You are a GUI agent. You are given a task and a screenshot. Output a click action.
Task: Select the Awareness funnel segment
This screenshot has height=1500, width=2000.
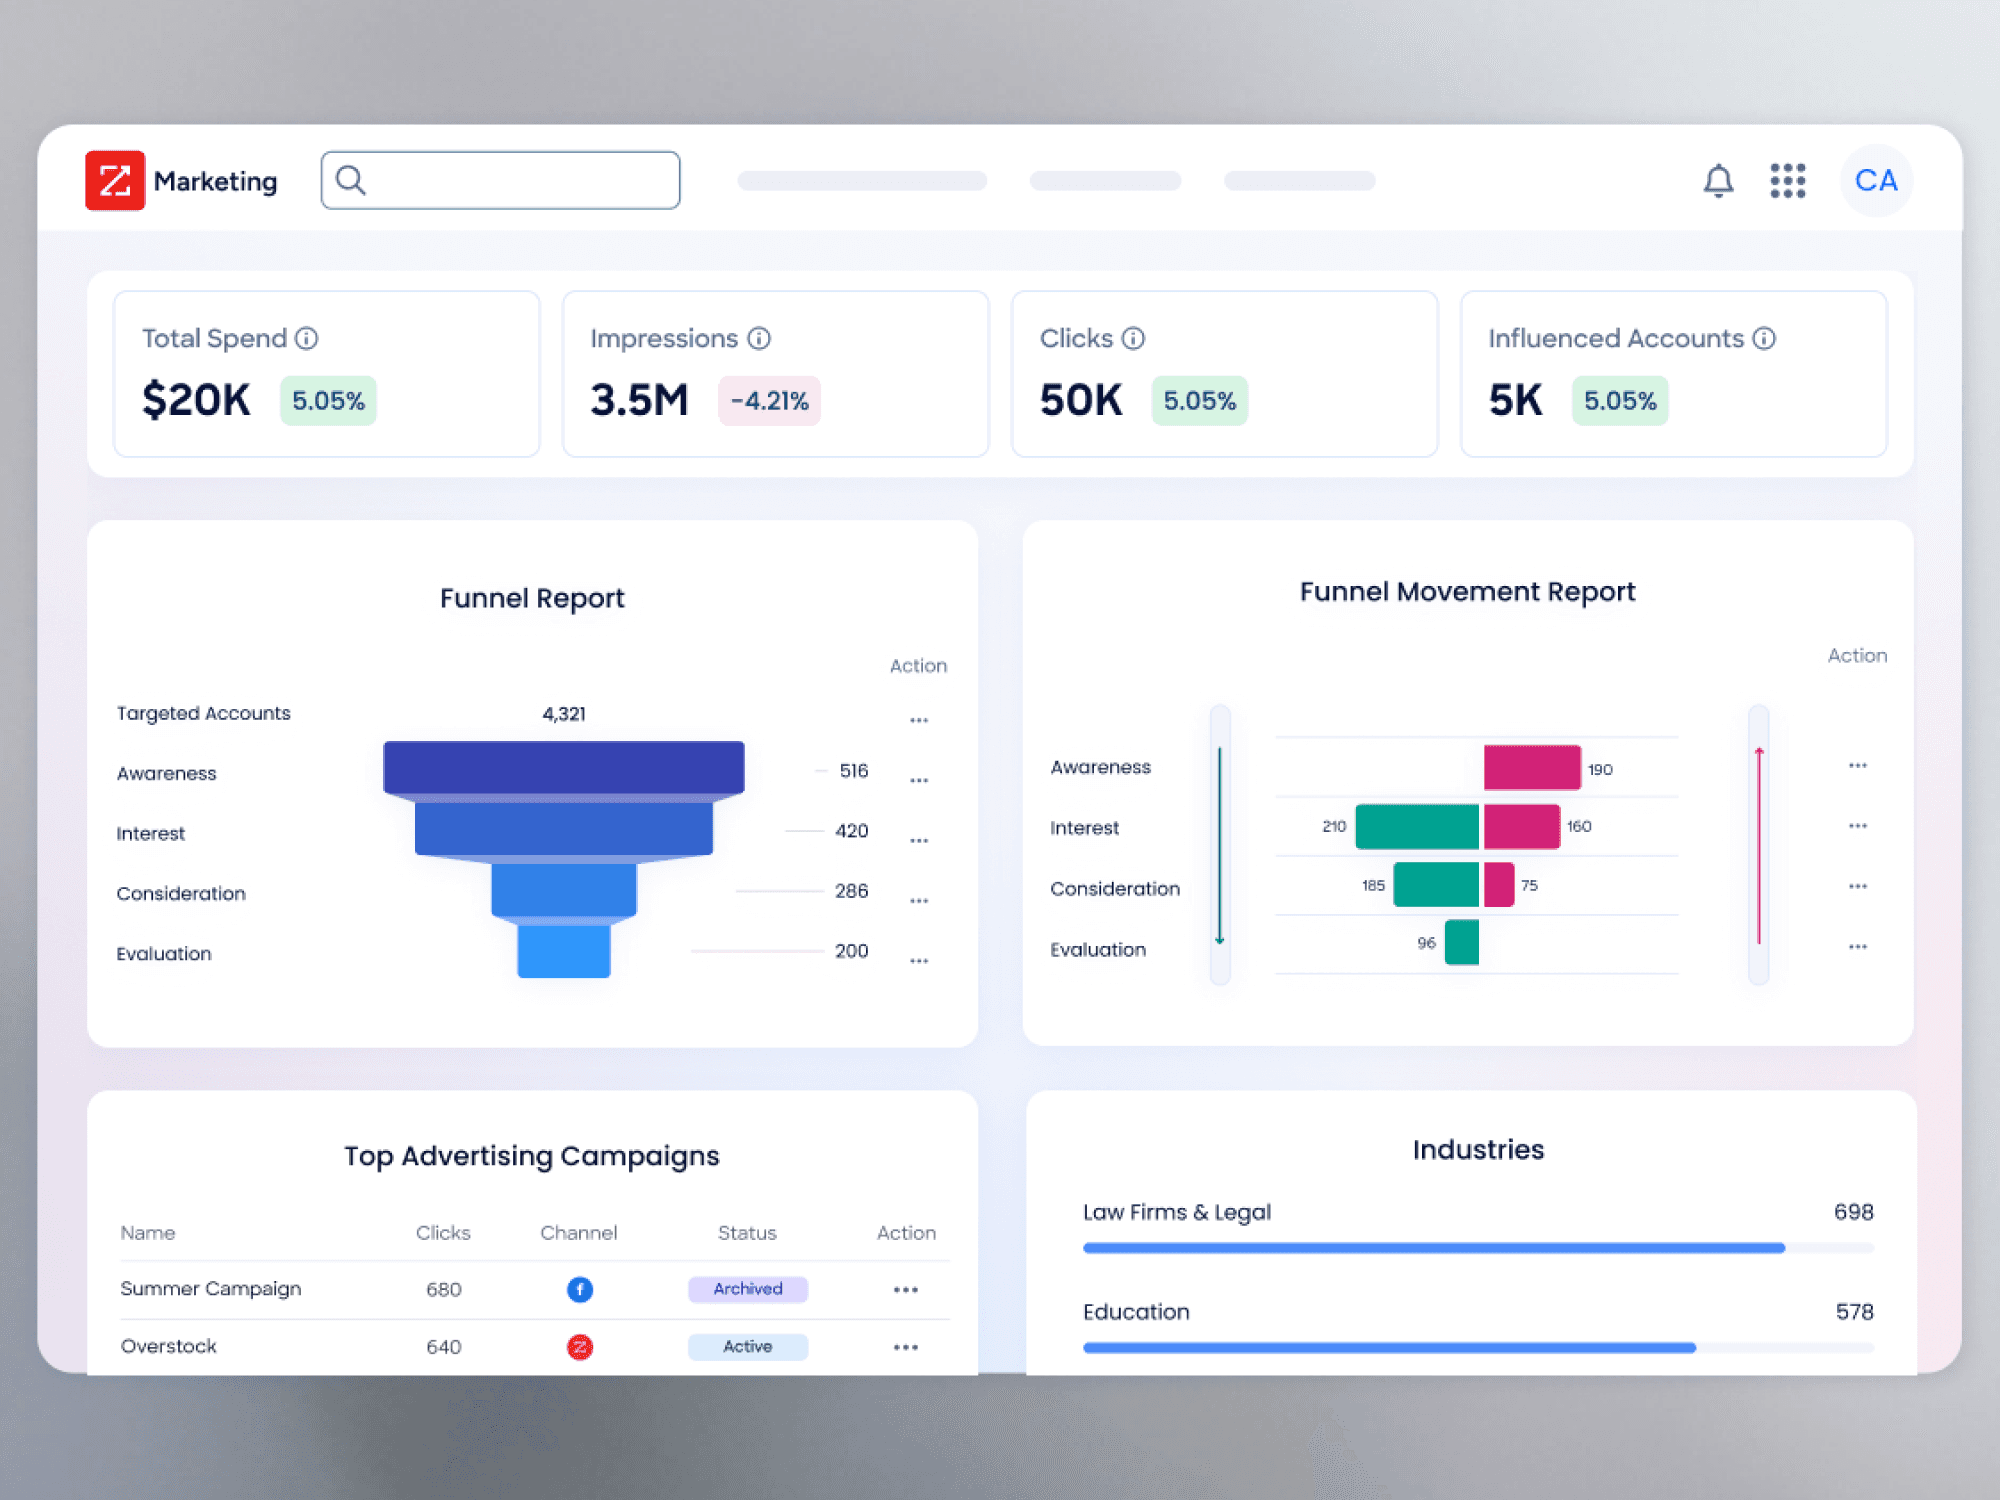(564, 770)
